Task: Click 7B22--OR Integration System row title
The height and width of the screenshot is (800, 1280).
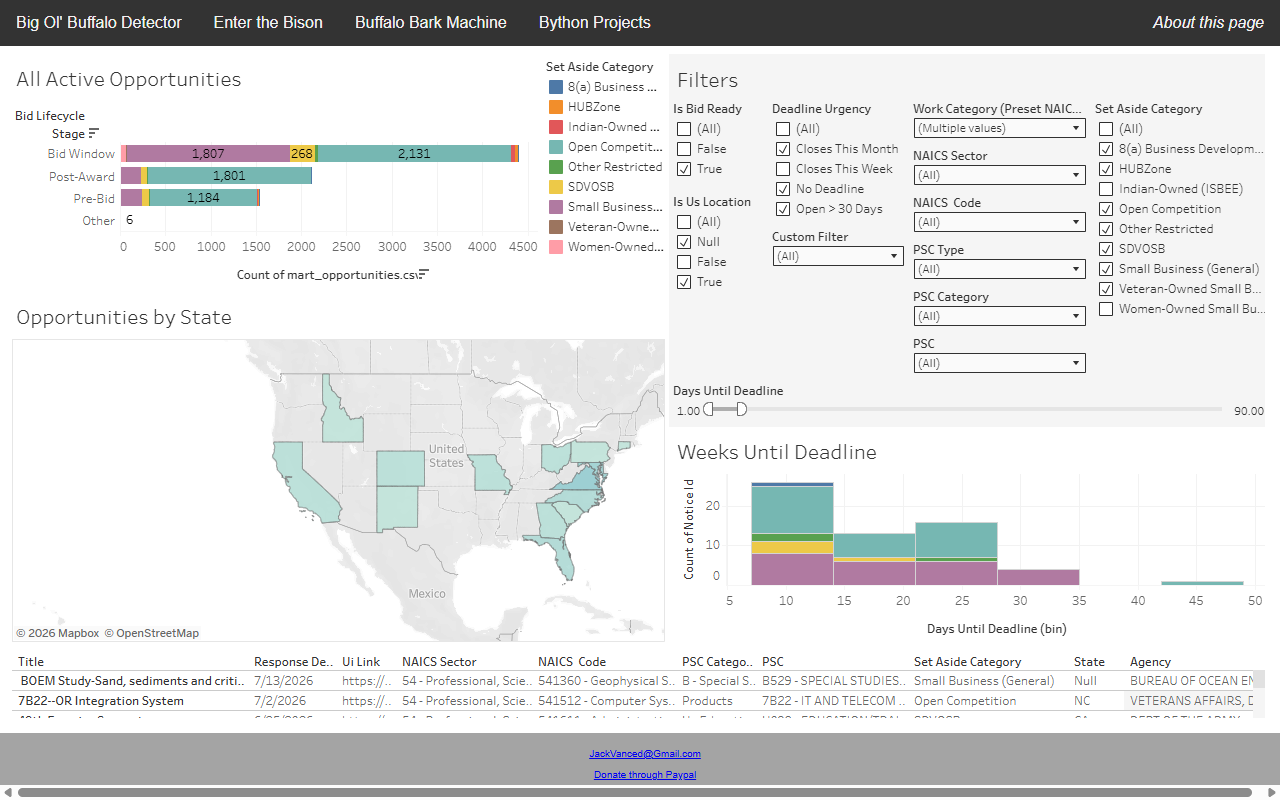Action: point(131,701)
